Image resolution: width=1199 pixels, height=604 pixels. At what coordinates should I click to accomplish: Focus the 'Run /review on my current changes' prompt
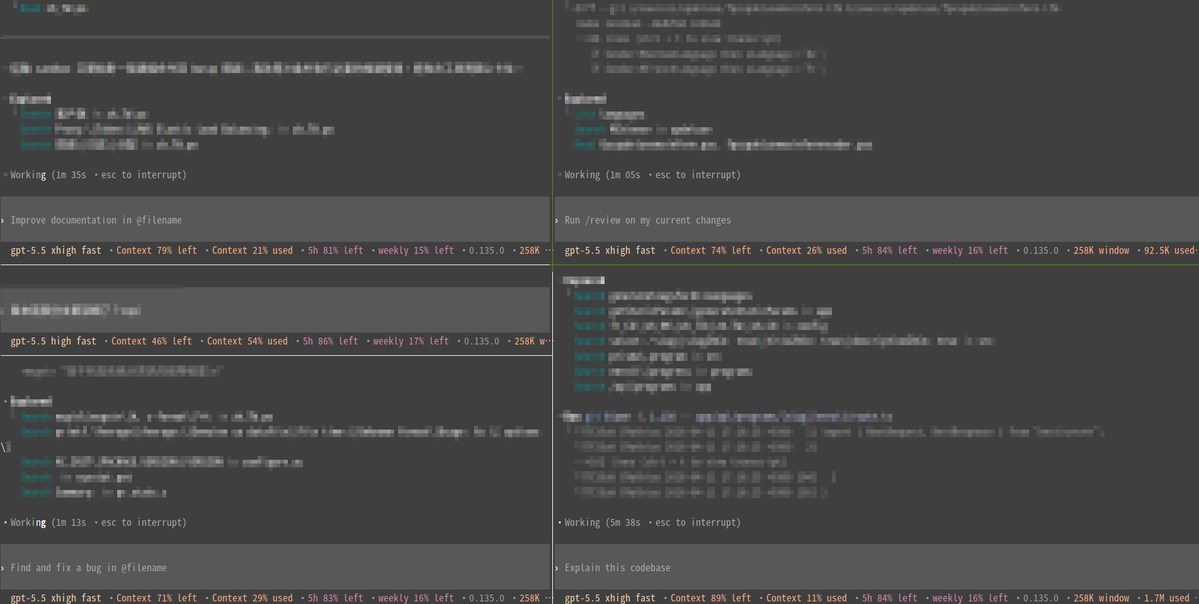click(876, 220)
